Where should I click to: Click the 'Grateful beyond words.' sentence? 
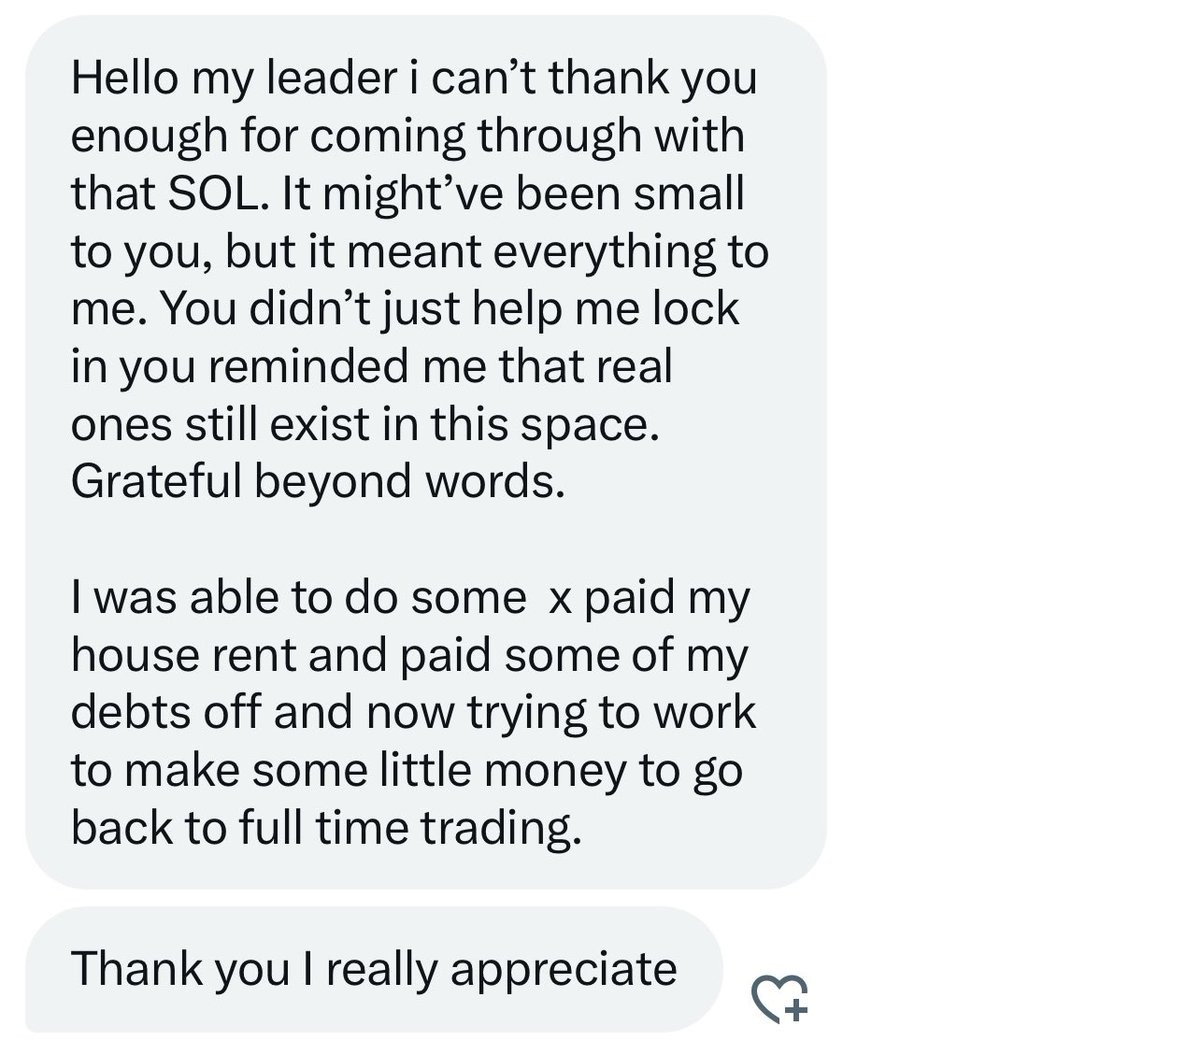(x=319, y=482)
